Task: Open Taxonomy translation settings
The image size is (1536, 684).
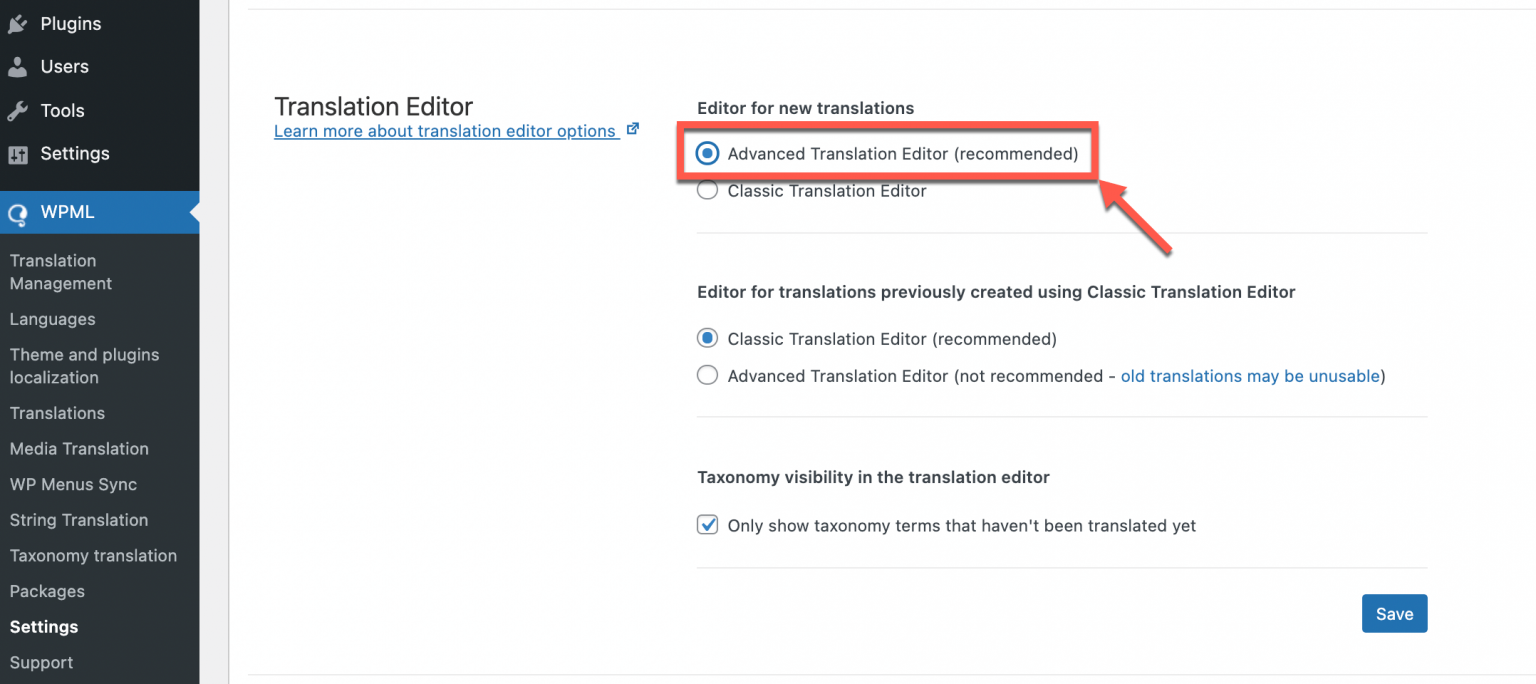Action: click(93, 555)
